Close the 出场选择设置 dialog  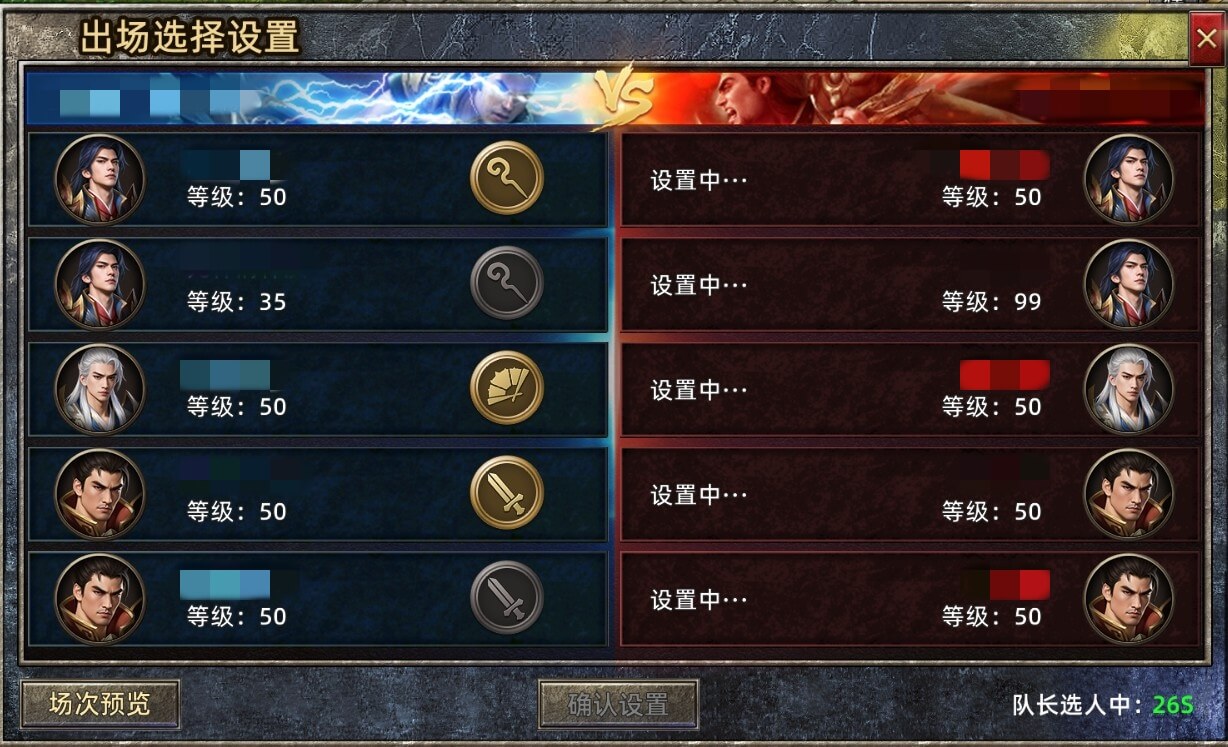1206,39
